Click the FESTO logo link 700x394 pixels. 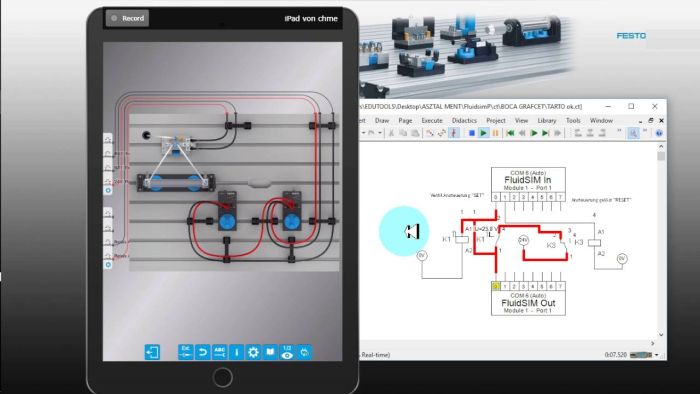click(631, 36)
